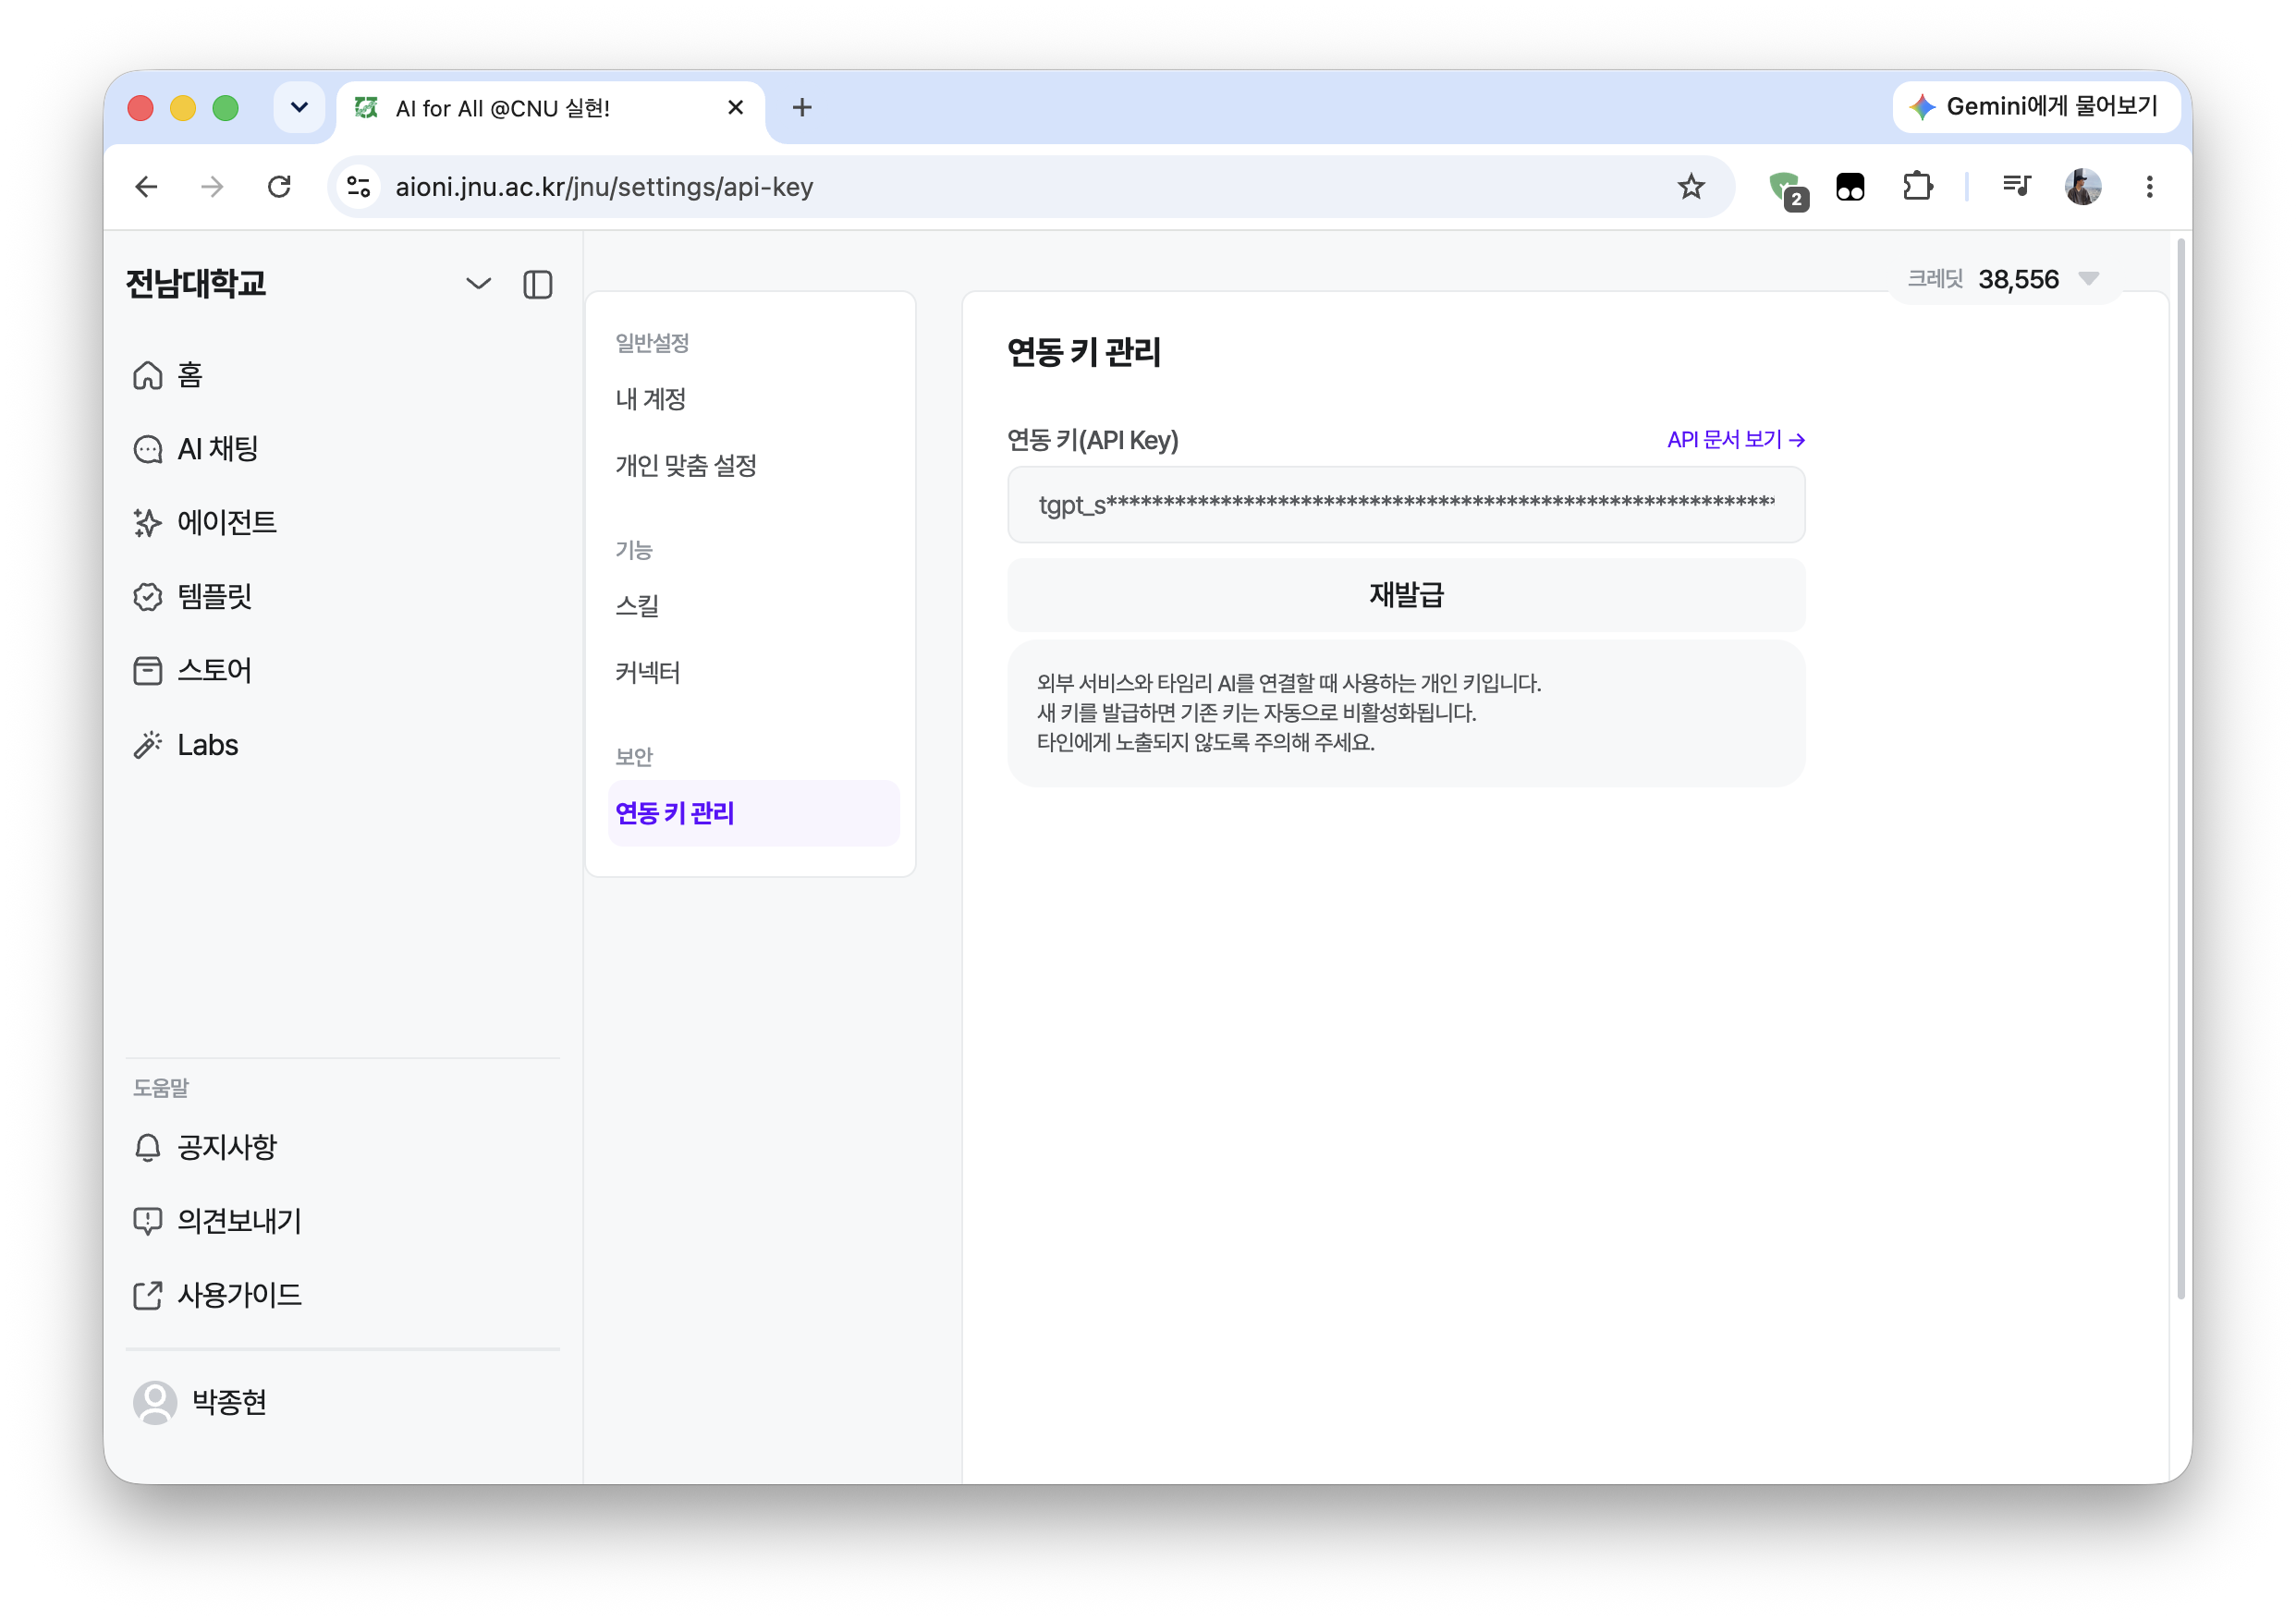Viewport: 2296px width, 1621px height.
Task: Open the 크레딧 38,556 dropdown arrow
Action: click(2088, 279)
